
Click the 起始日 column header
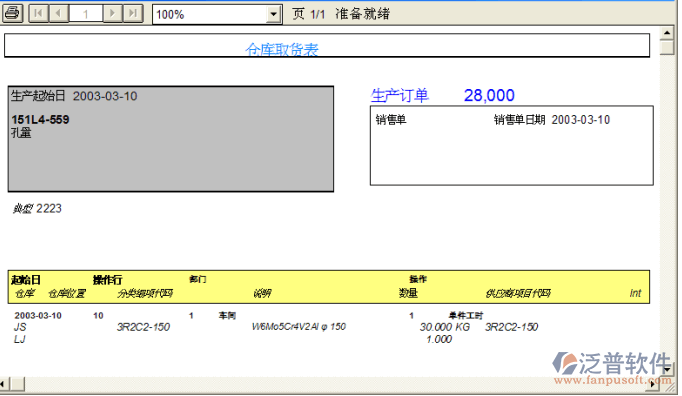(26, 280)
